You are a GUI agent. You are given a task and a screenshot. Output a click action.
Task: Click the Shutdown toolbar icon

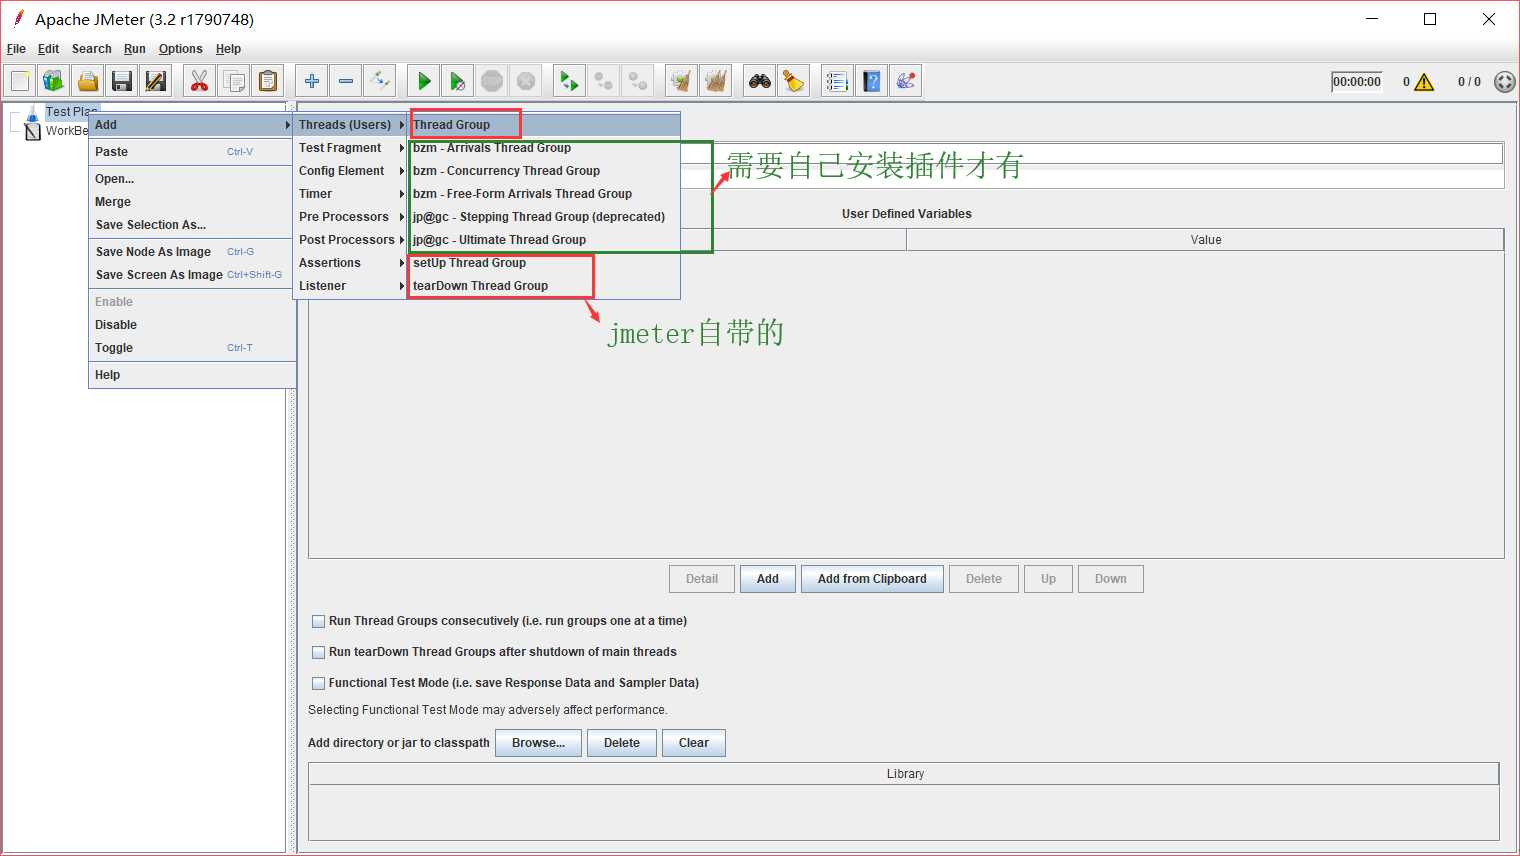(x=526, y=81)
